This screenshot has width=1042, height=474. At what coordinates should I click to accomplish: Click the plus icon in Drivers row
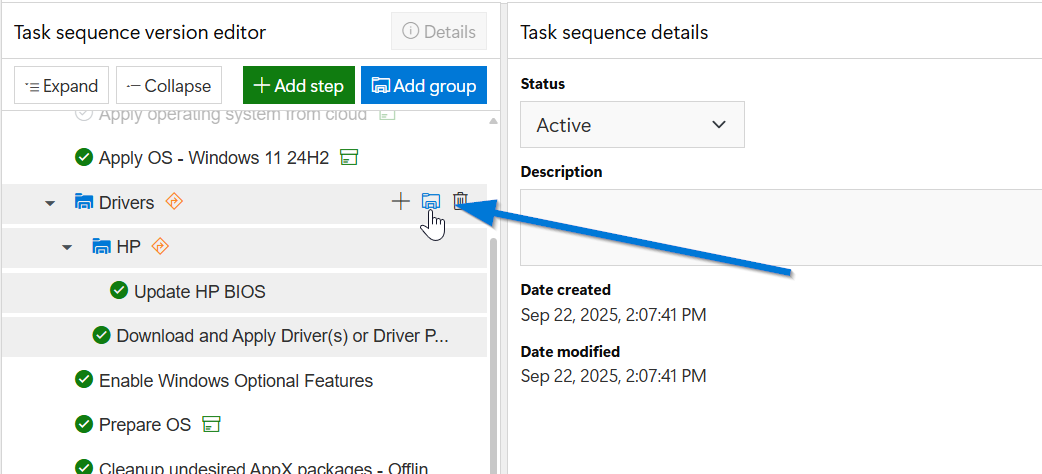click(x=400, y=202)
